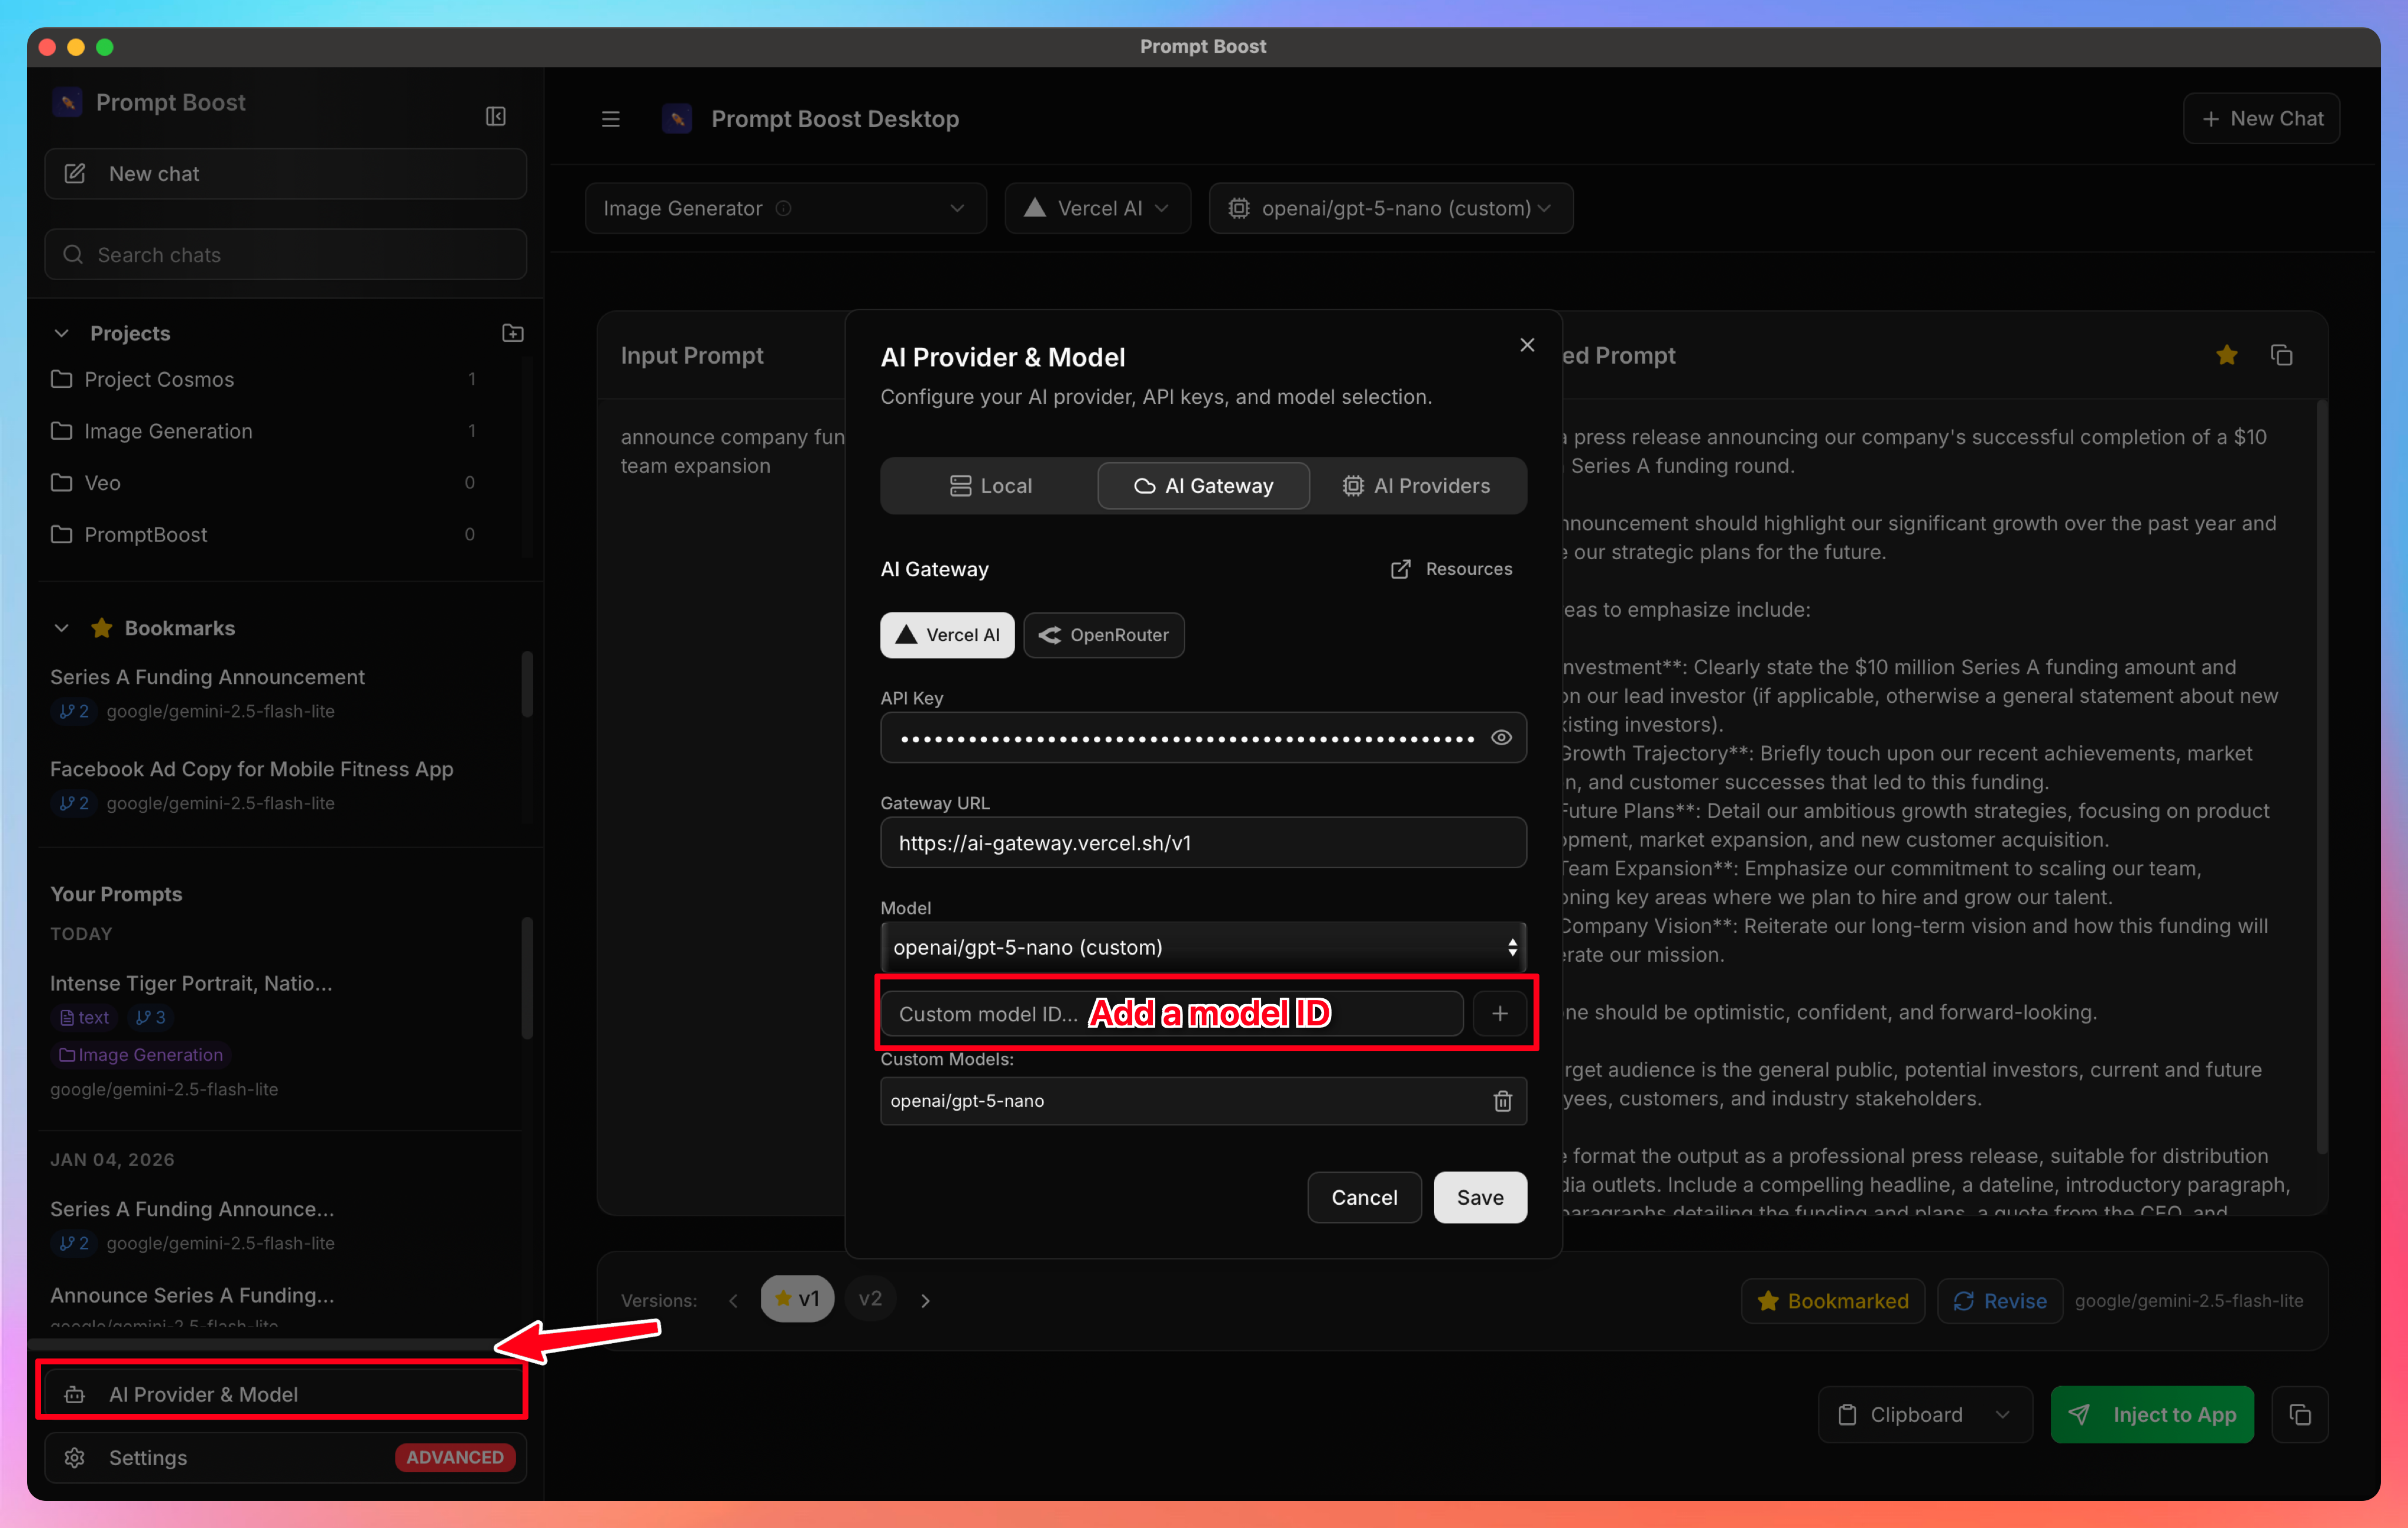Collapse the sidebar panel
This screenshot has width=2408, height=1528.
pyautogui.click(x=496, y=115)
